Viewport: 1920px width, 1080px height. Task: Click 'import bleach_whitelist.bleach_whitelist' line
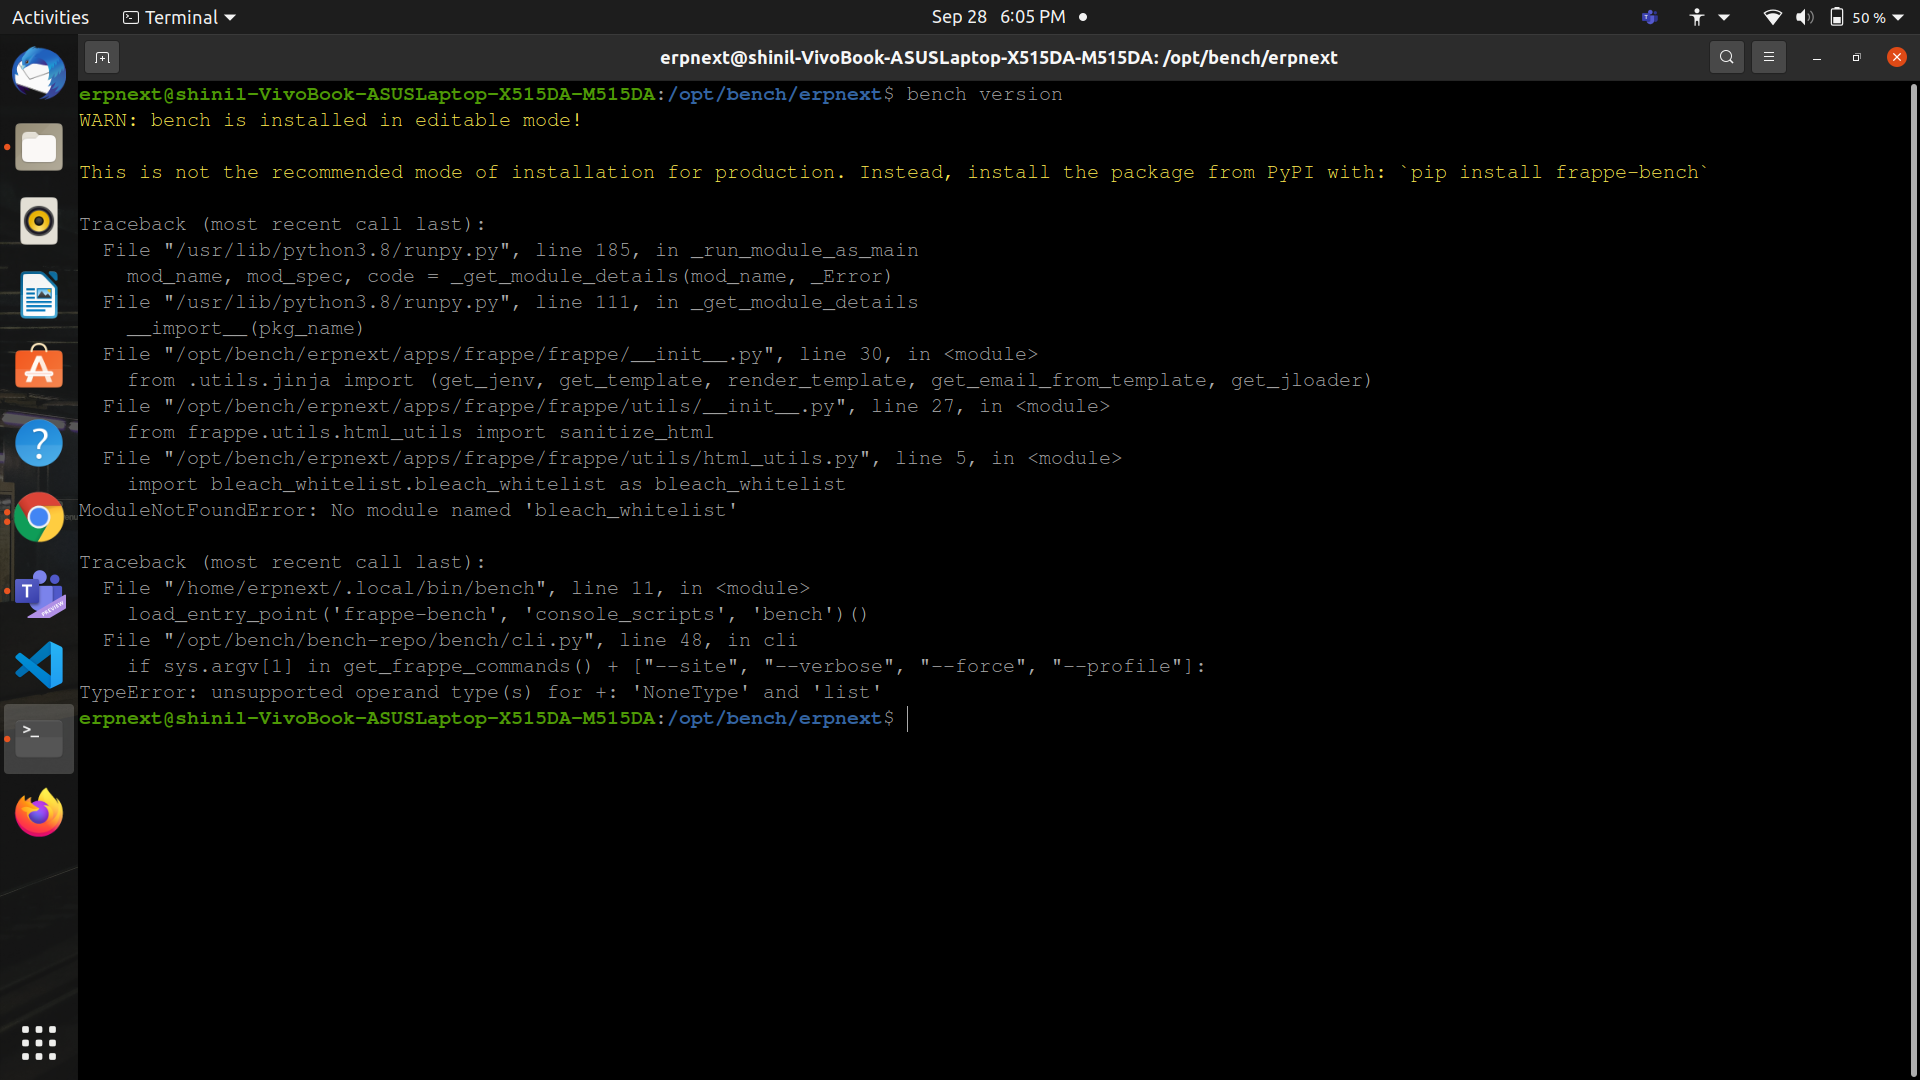tap(486, 484)
